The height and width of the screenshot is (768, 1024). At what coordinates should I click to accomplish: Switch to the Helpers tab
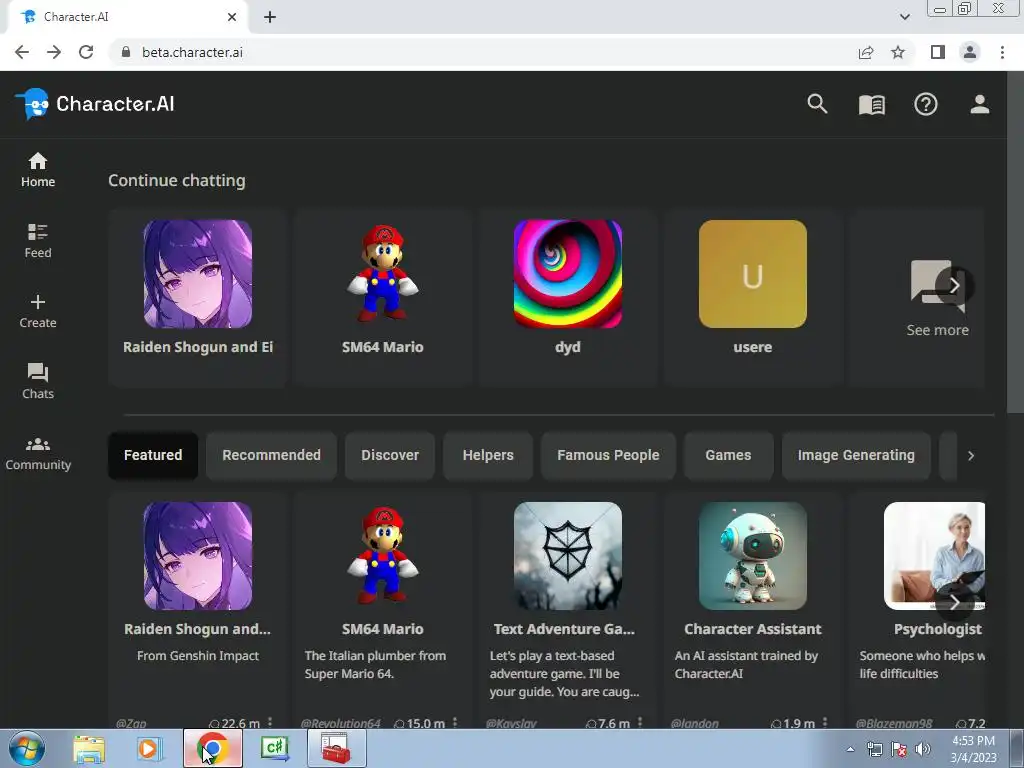488,455
